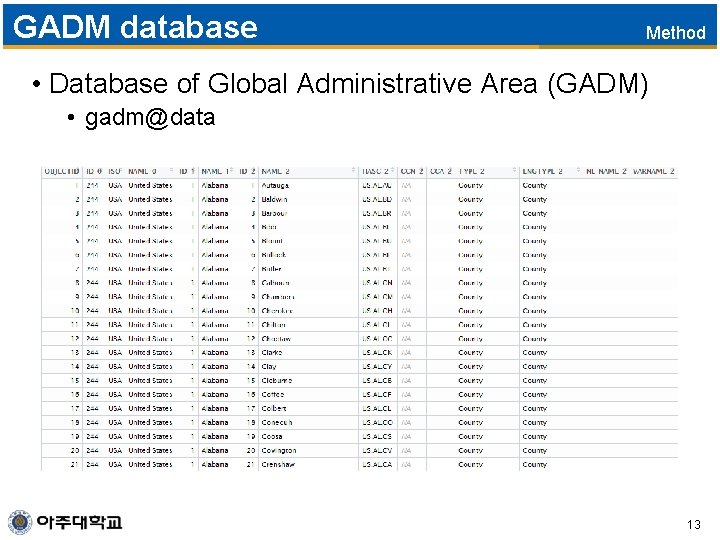Toggle sort arrows beside NAME_0 header
The image size is (720, 540).
171,171
